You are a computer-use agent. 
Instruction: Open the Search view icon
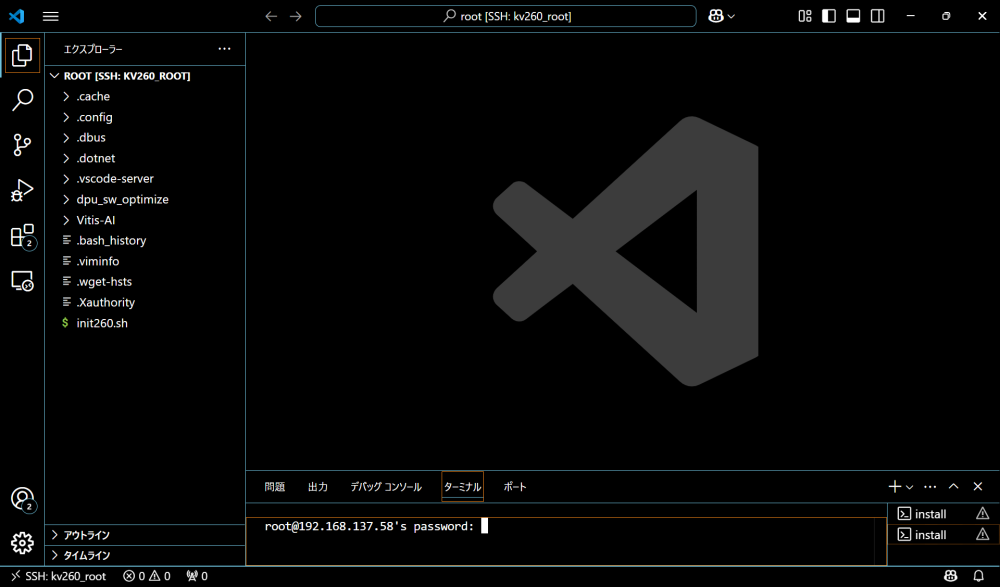(22, 100)
